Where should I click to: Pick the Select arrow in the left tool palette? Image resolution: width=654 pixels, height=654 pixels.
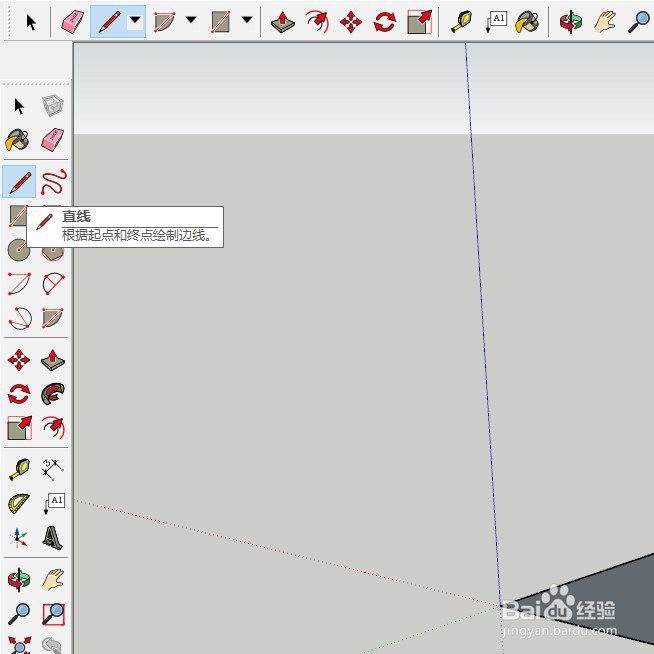(19, 106)
